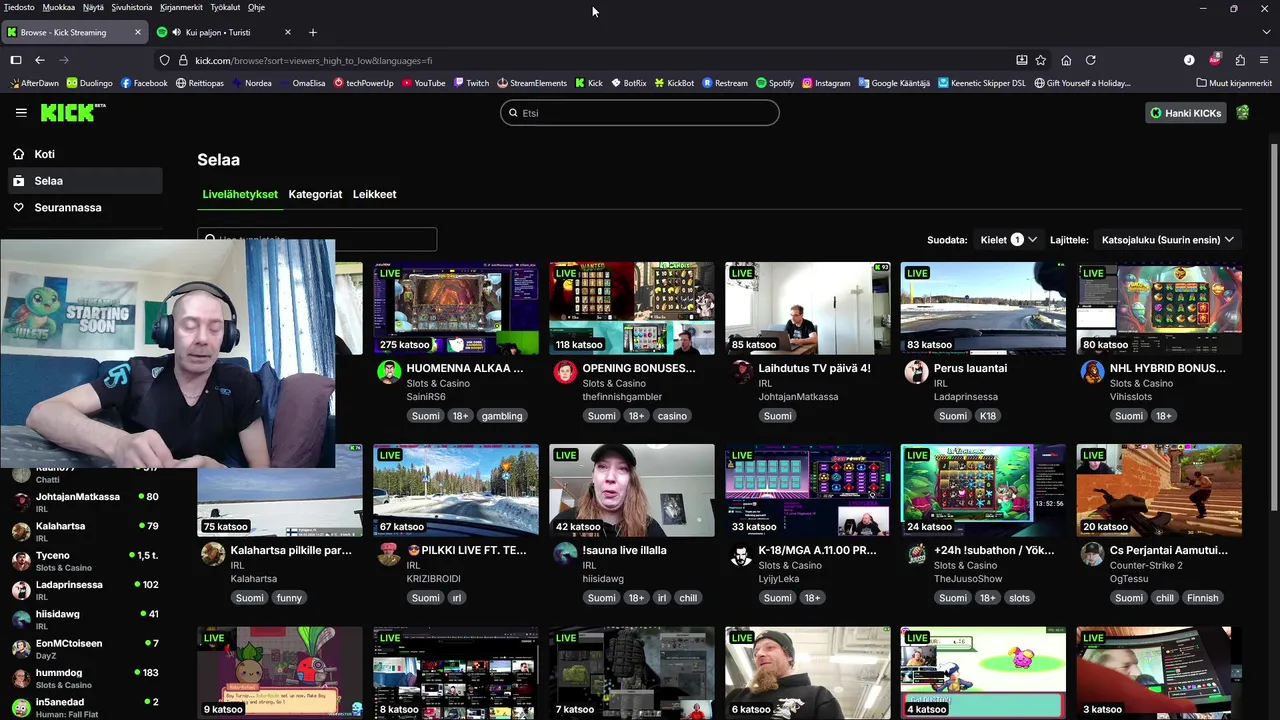
Task: Switch to the Kategoriat tab
Action: coord(315,194)
